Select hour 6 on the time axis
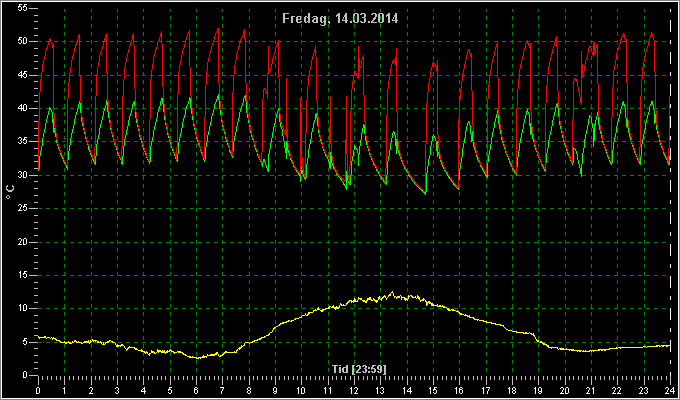 196,390
